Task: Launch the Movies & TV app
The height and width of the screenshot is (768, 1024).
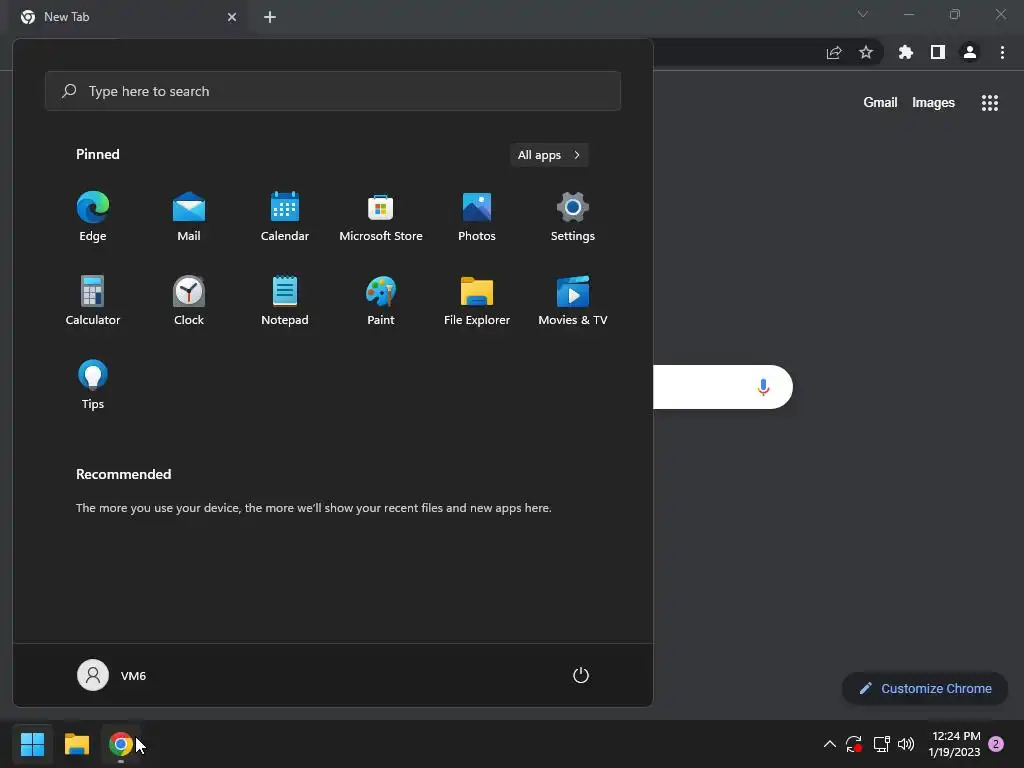Action: click(573, 300)
